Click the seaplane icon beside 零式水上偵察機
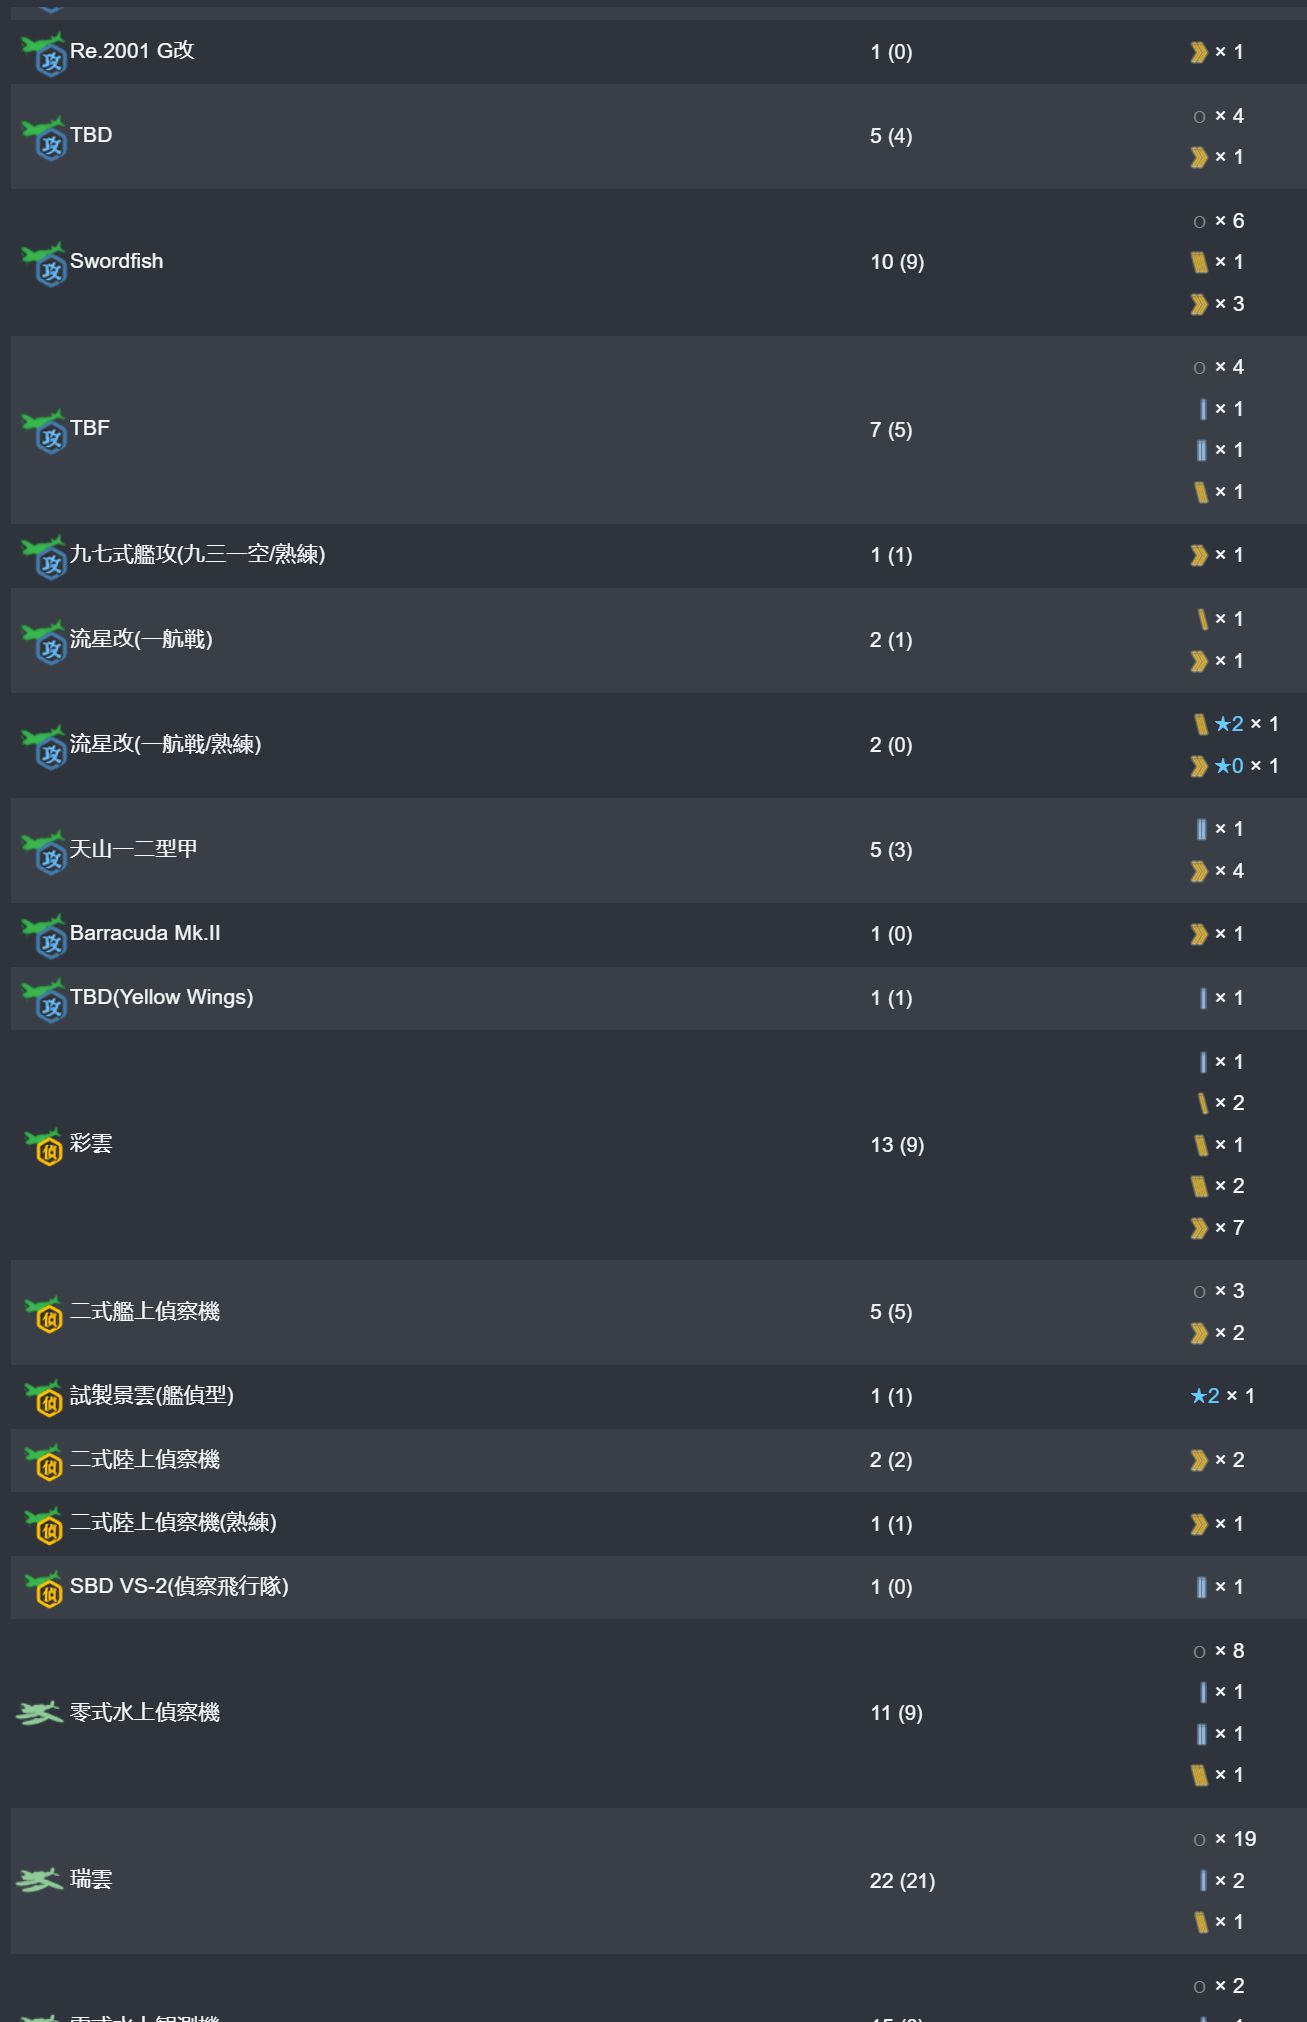Image resolution: width=1307 pixels, height=2022 pixels. pos(40,1714)
